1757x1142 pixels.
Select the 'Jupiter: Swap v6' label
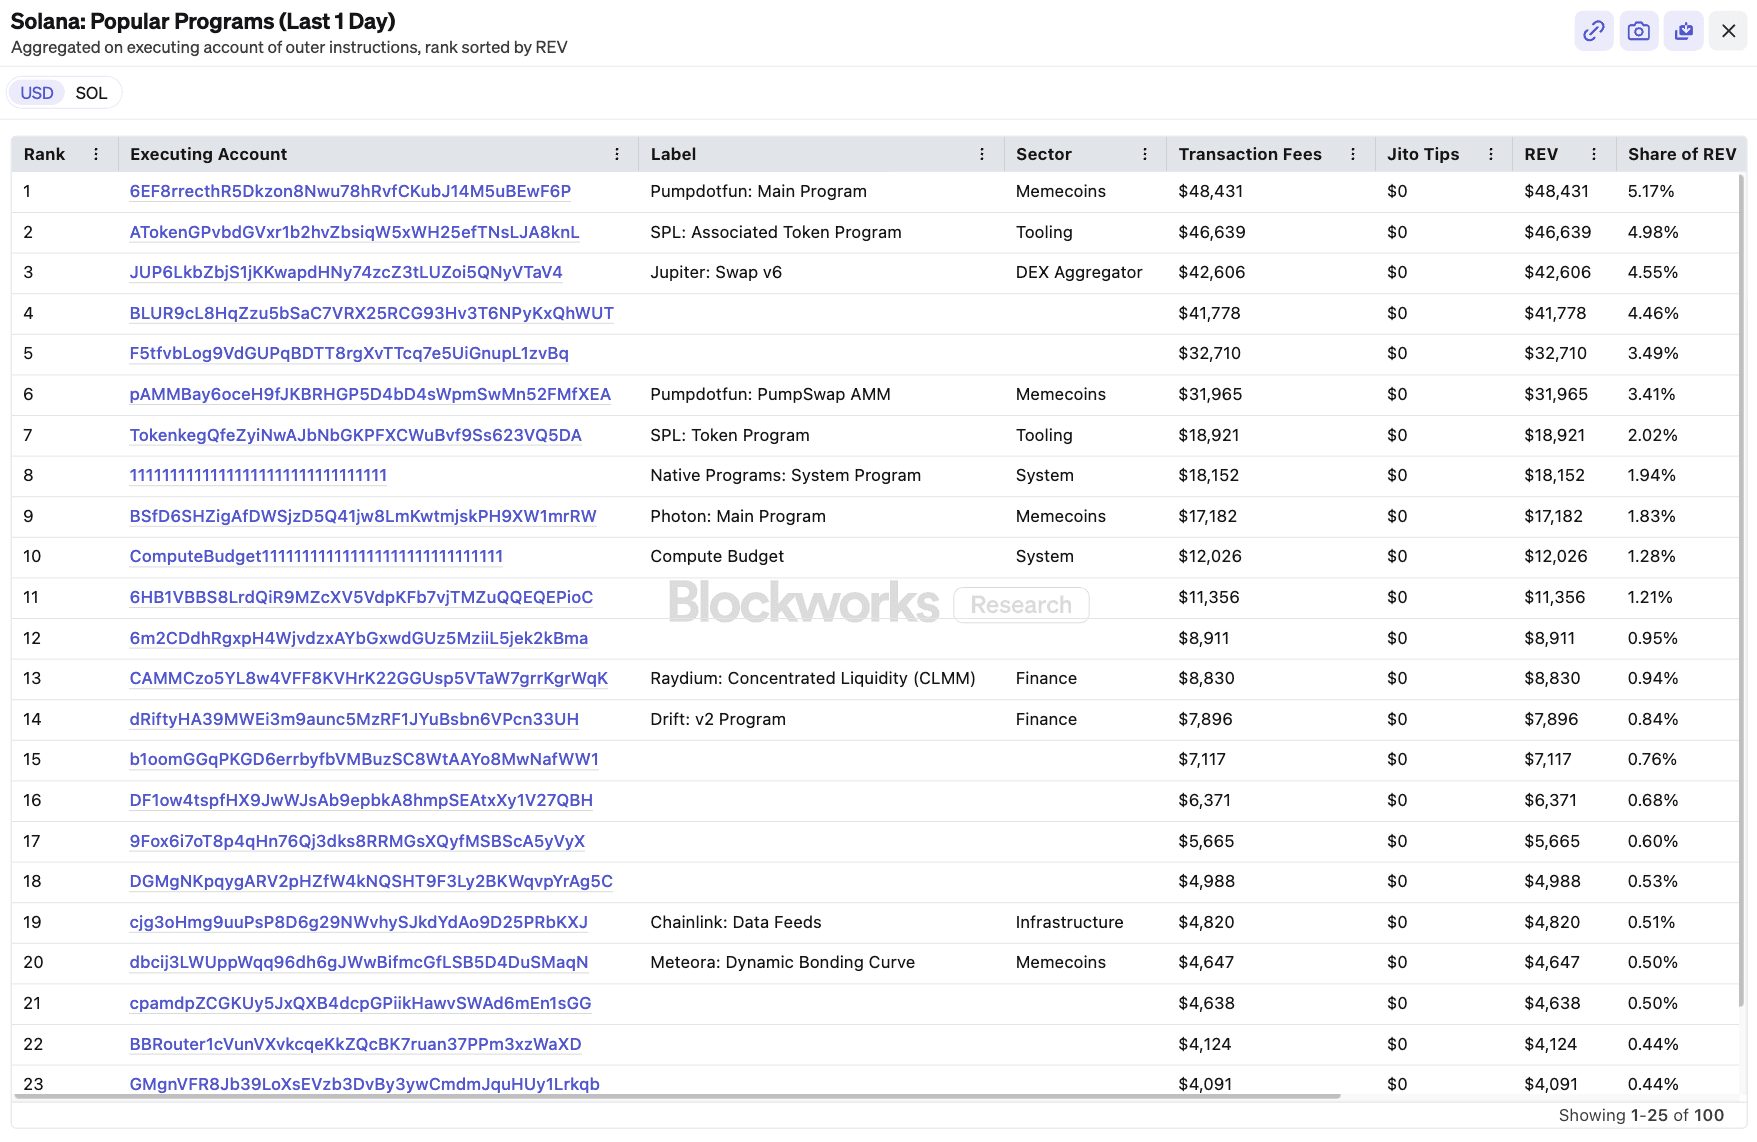click(716, 272)
